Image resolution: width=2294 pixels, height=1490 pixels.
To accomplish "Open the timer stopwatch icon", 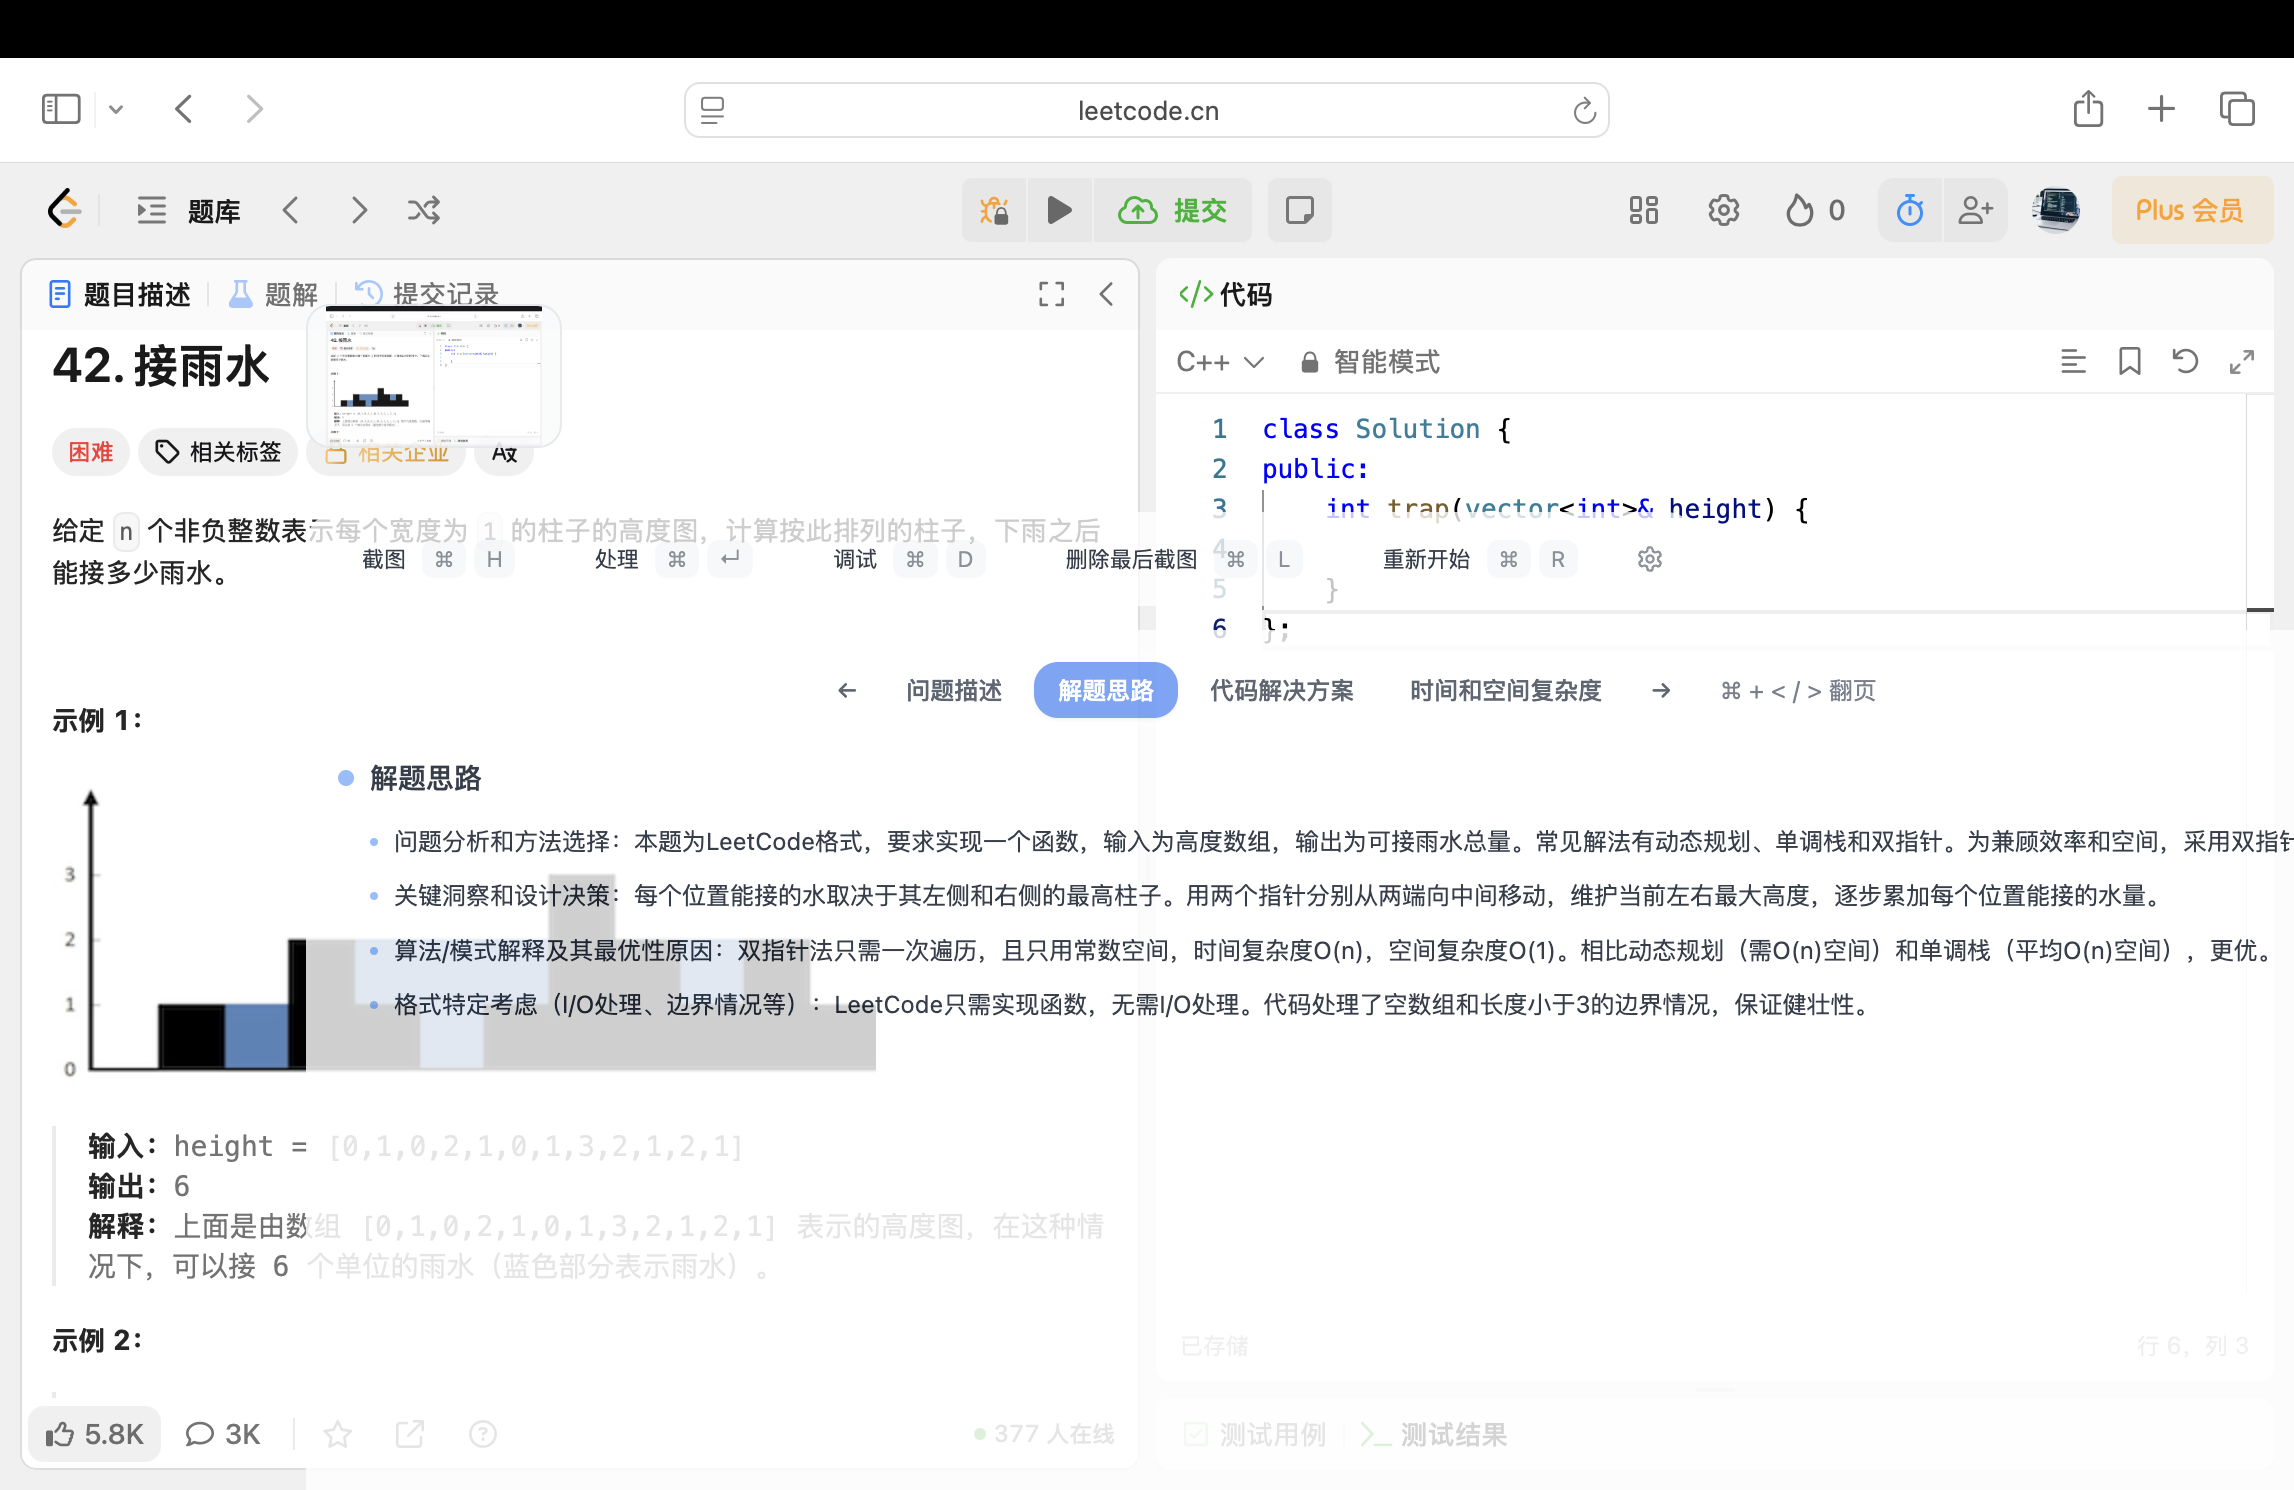I will coord(1909,210).
